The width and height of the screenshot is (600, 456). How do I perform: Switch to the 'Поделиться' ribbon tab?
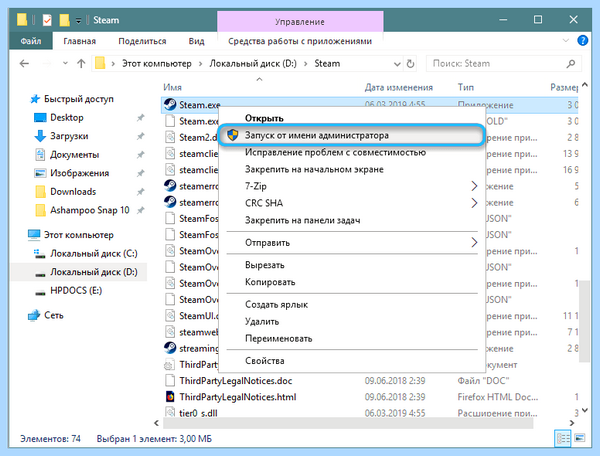point(142,41)
